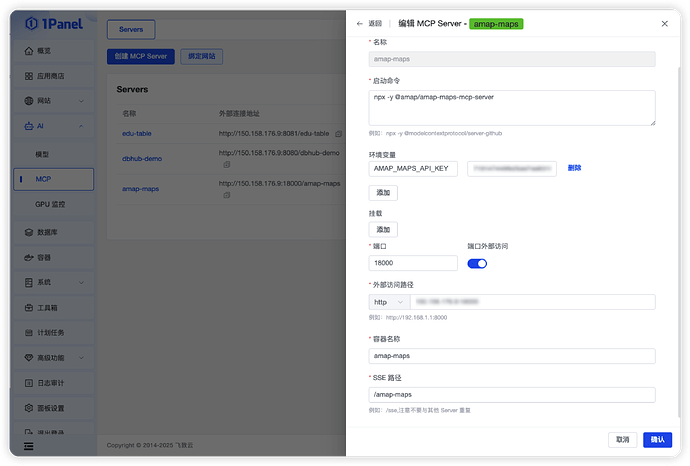Click the 名称 column header
This screenshot has height=466, width=690.
[129, 114]
